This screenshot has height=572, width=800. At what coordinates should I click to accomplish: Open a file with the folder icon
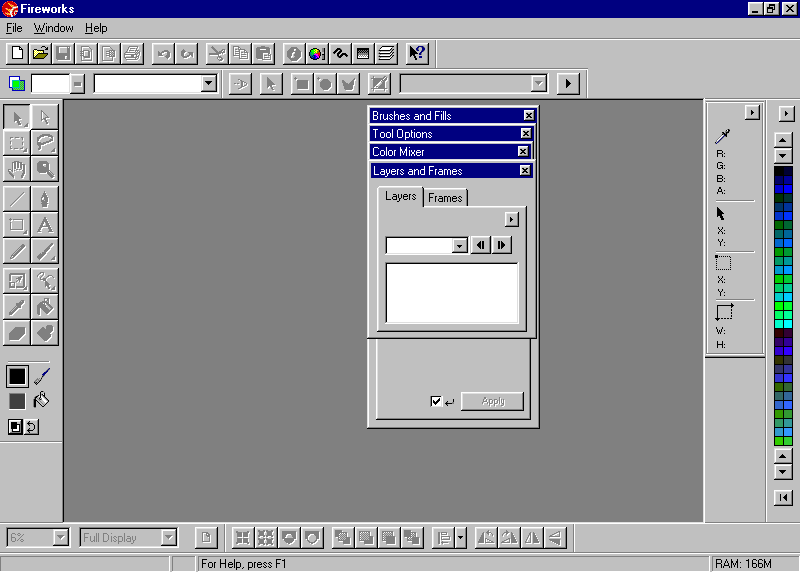coord(40,54)
